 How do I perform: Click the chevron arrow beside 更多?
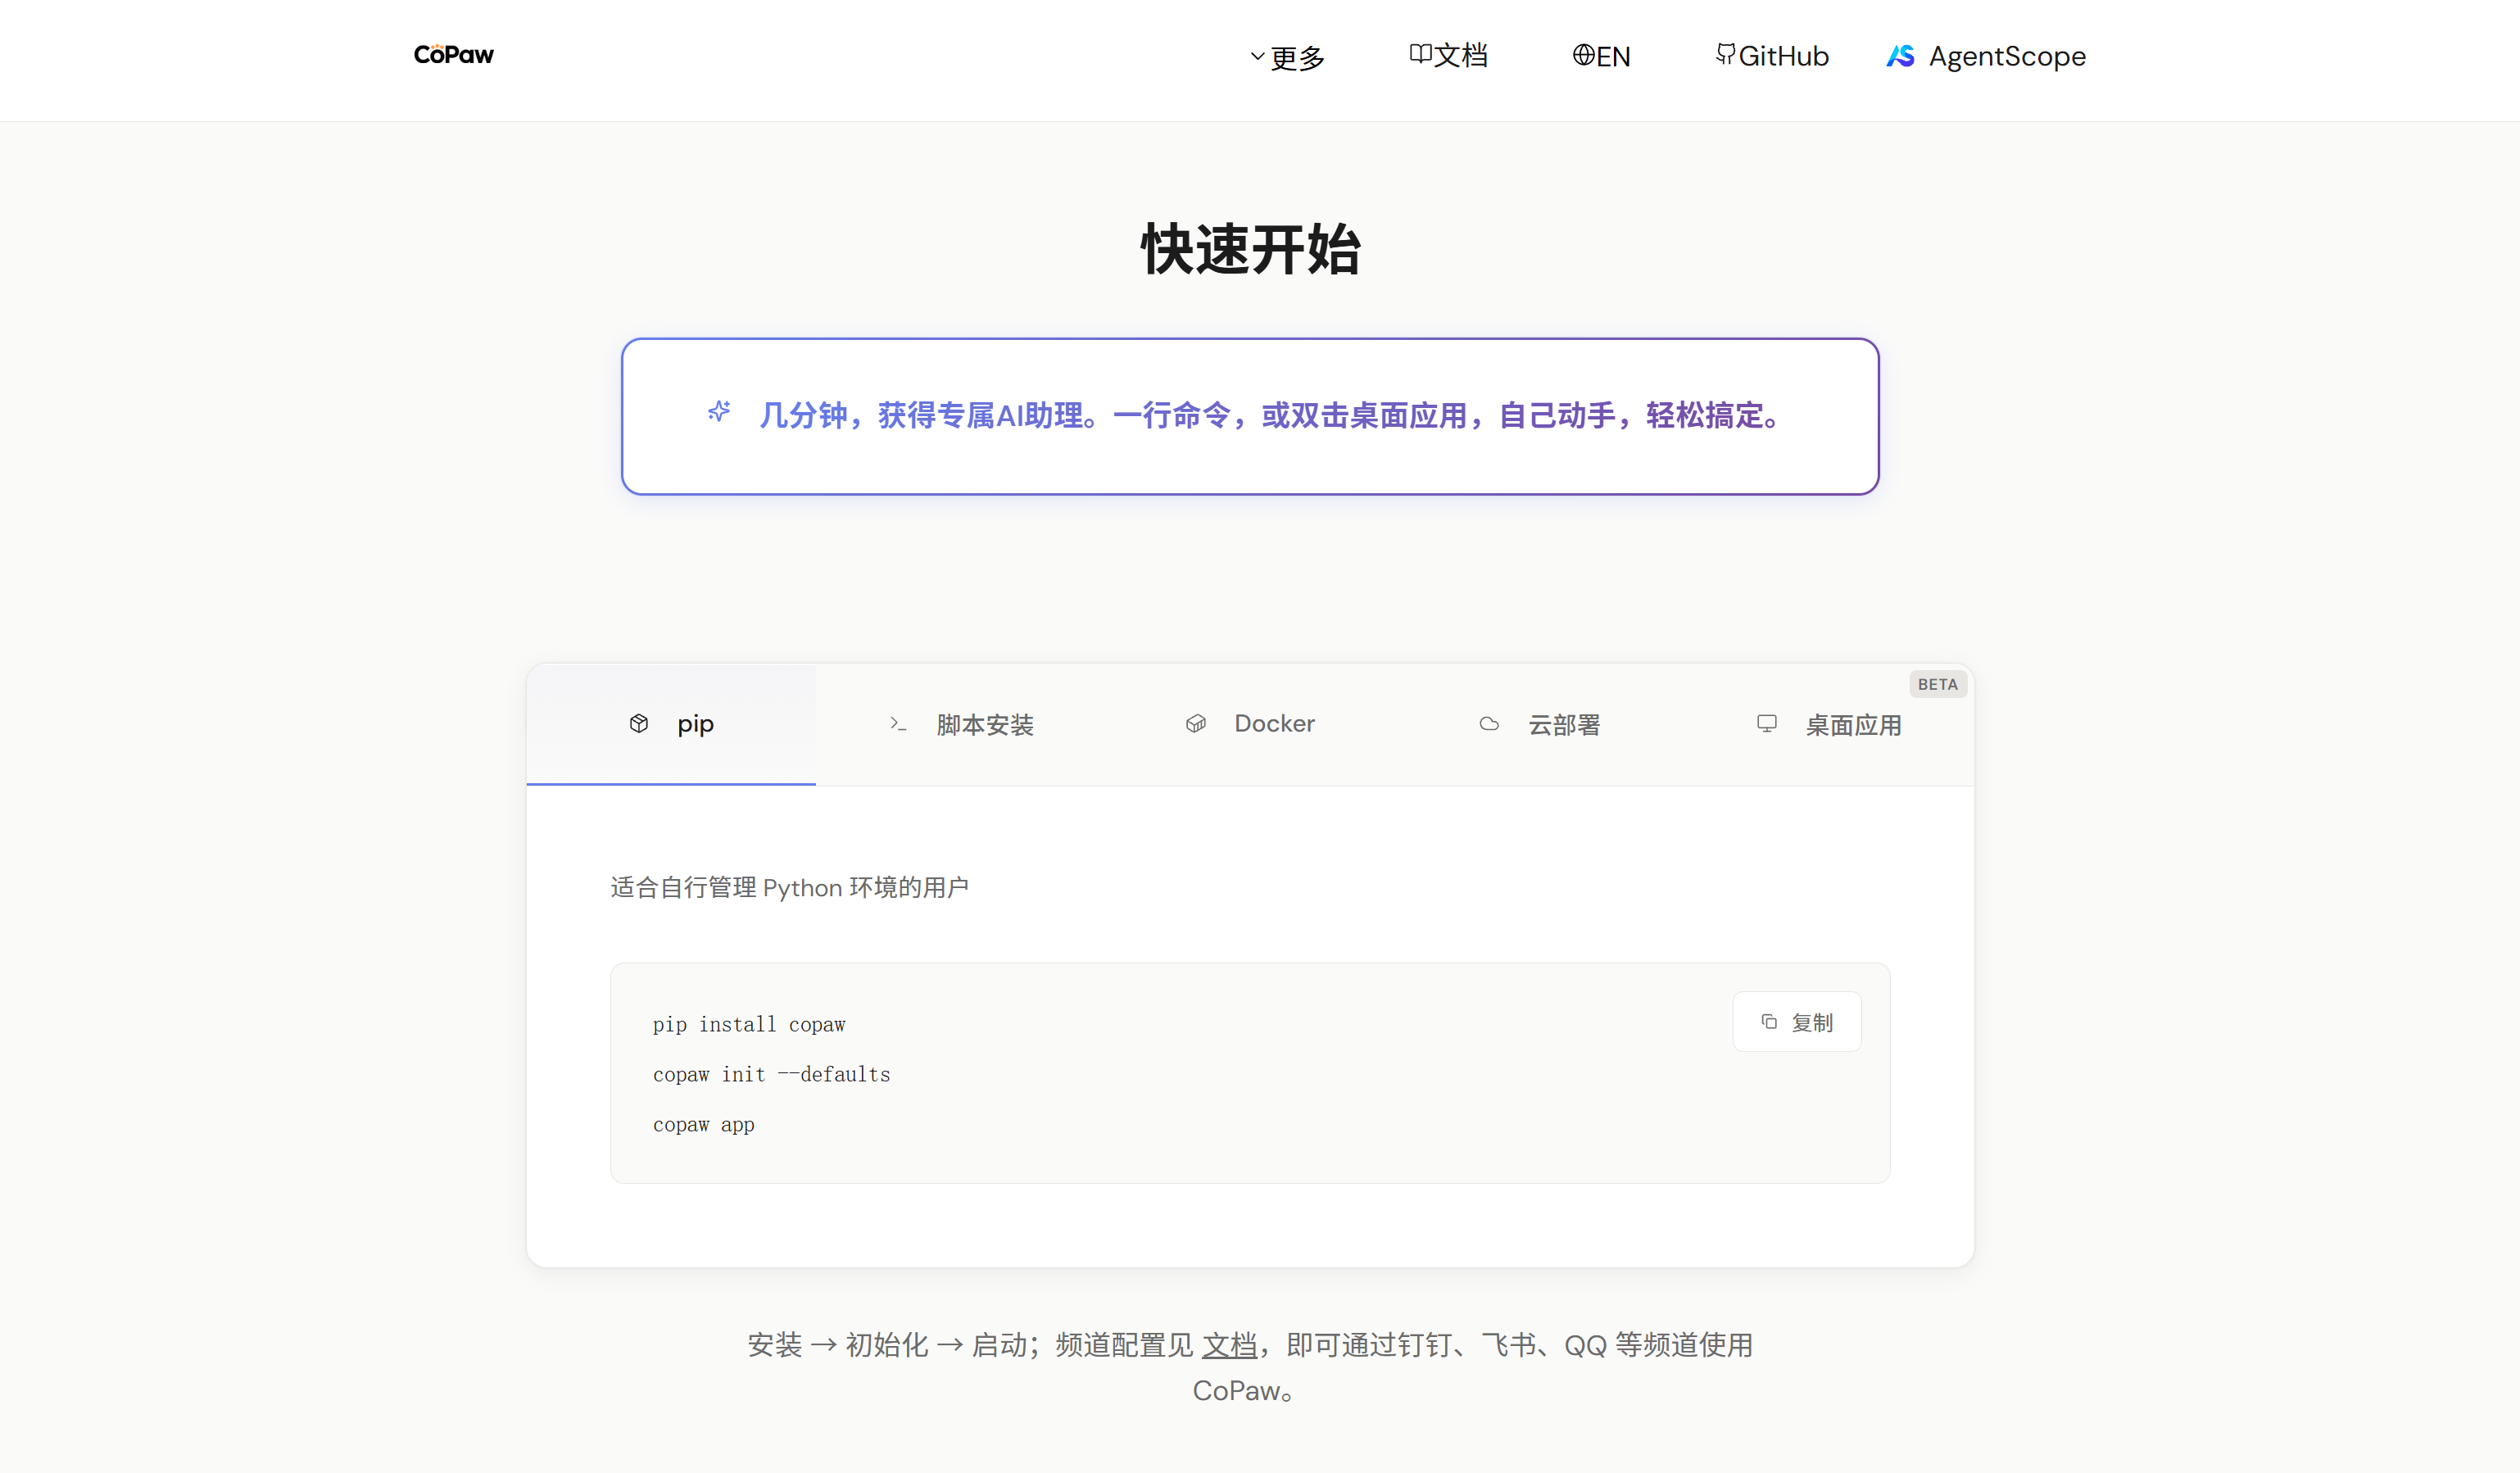point(1257,57)
